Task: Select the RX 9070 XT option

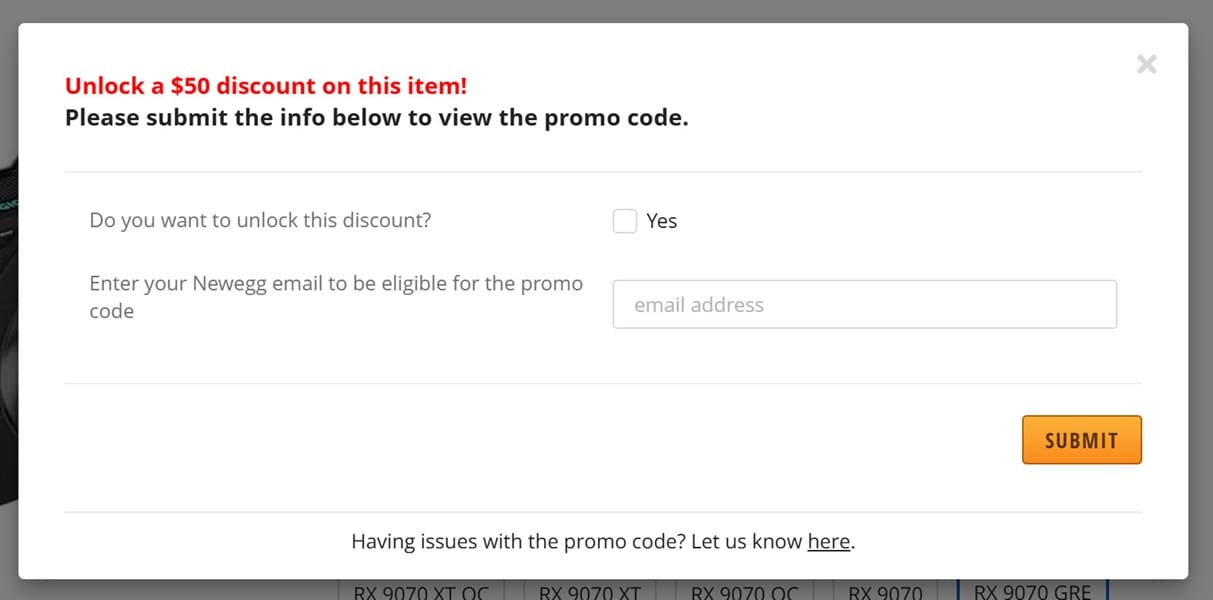Action: click(590, 590)
